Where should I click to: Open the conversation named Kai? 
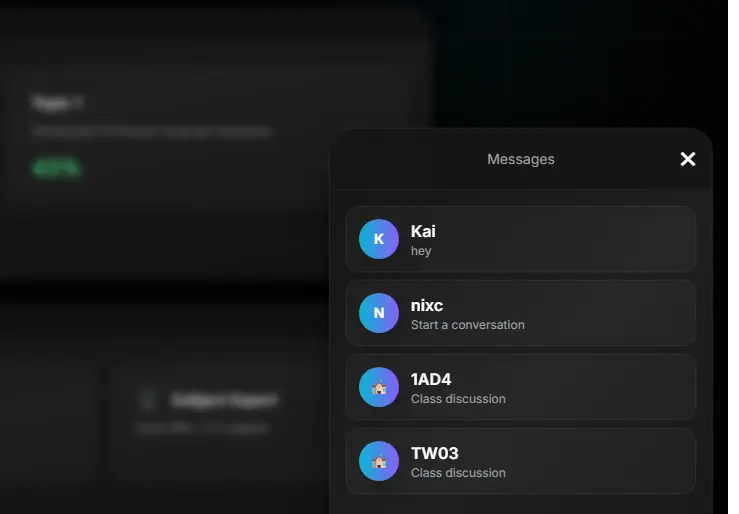[x=521, y=239]
